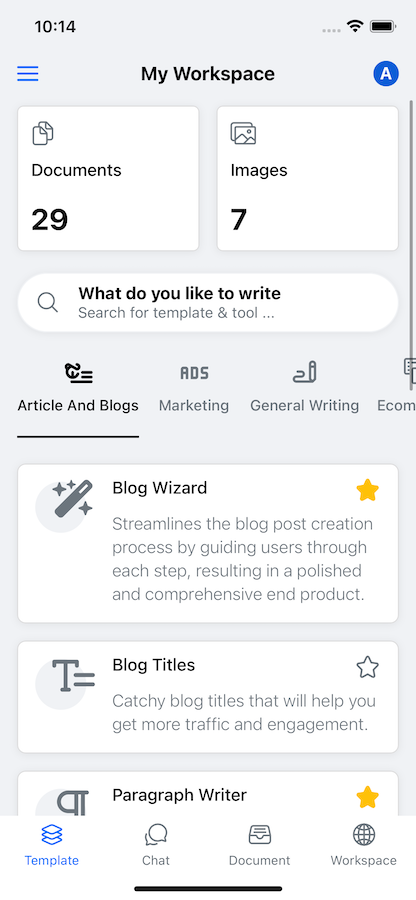Open the Document bottom tab

click(x=259, y=845)
